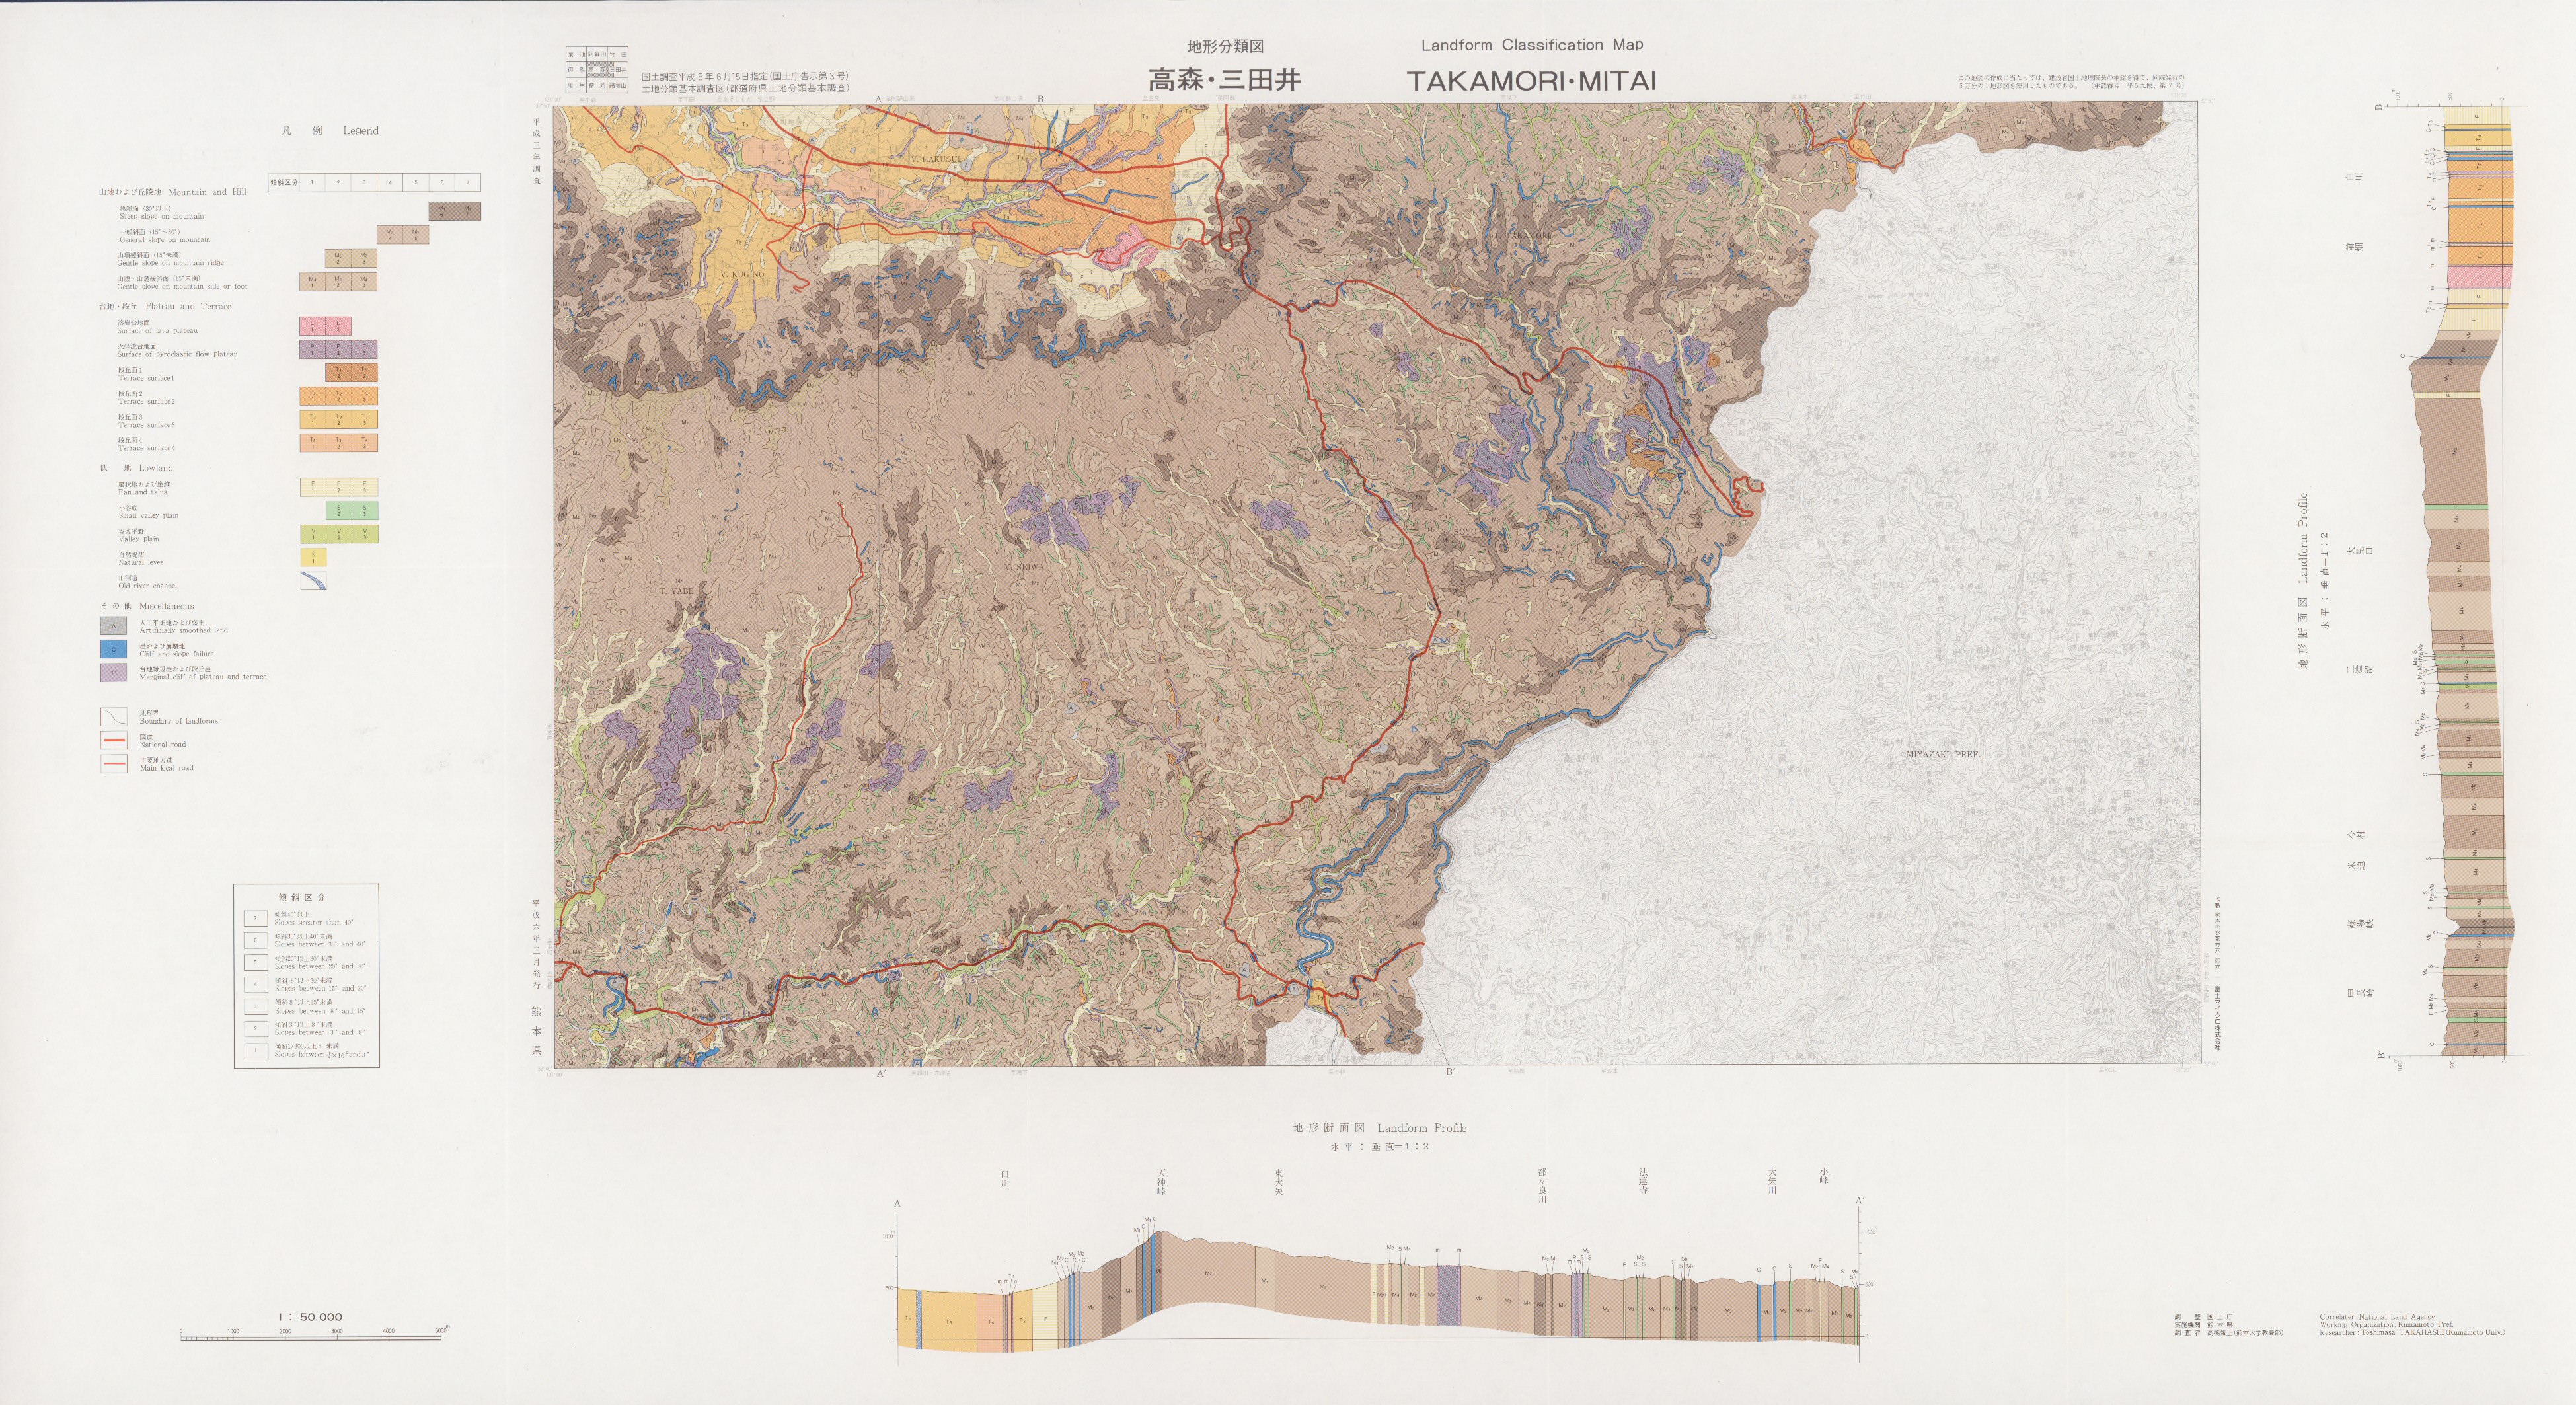The height and width of the screenshot is (1405, 2576).
Task: Click the slope class '1' box in slope key
Action: point(256,1051)
